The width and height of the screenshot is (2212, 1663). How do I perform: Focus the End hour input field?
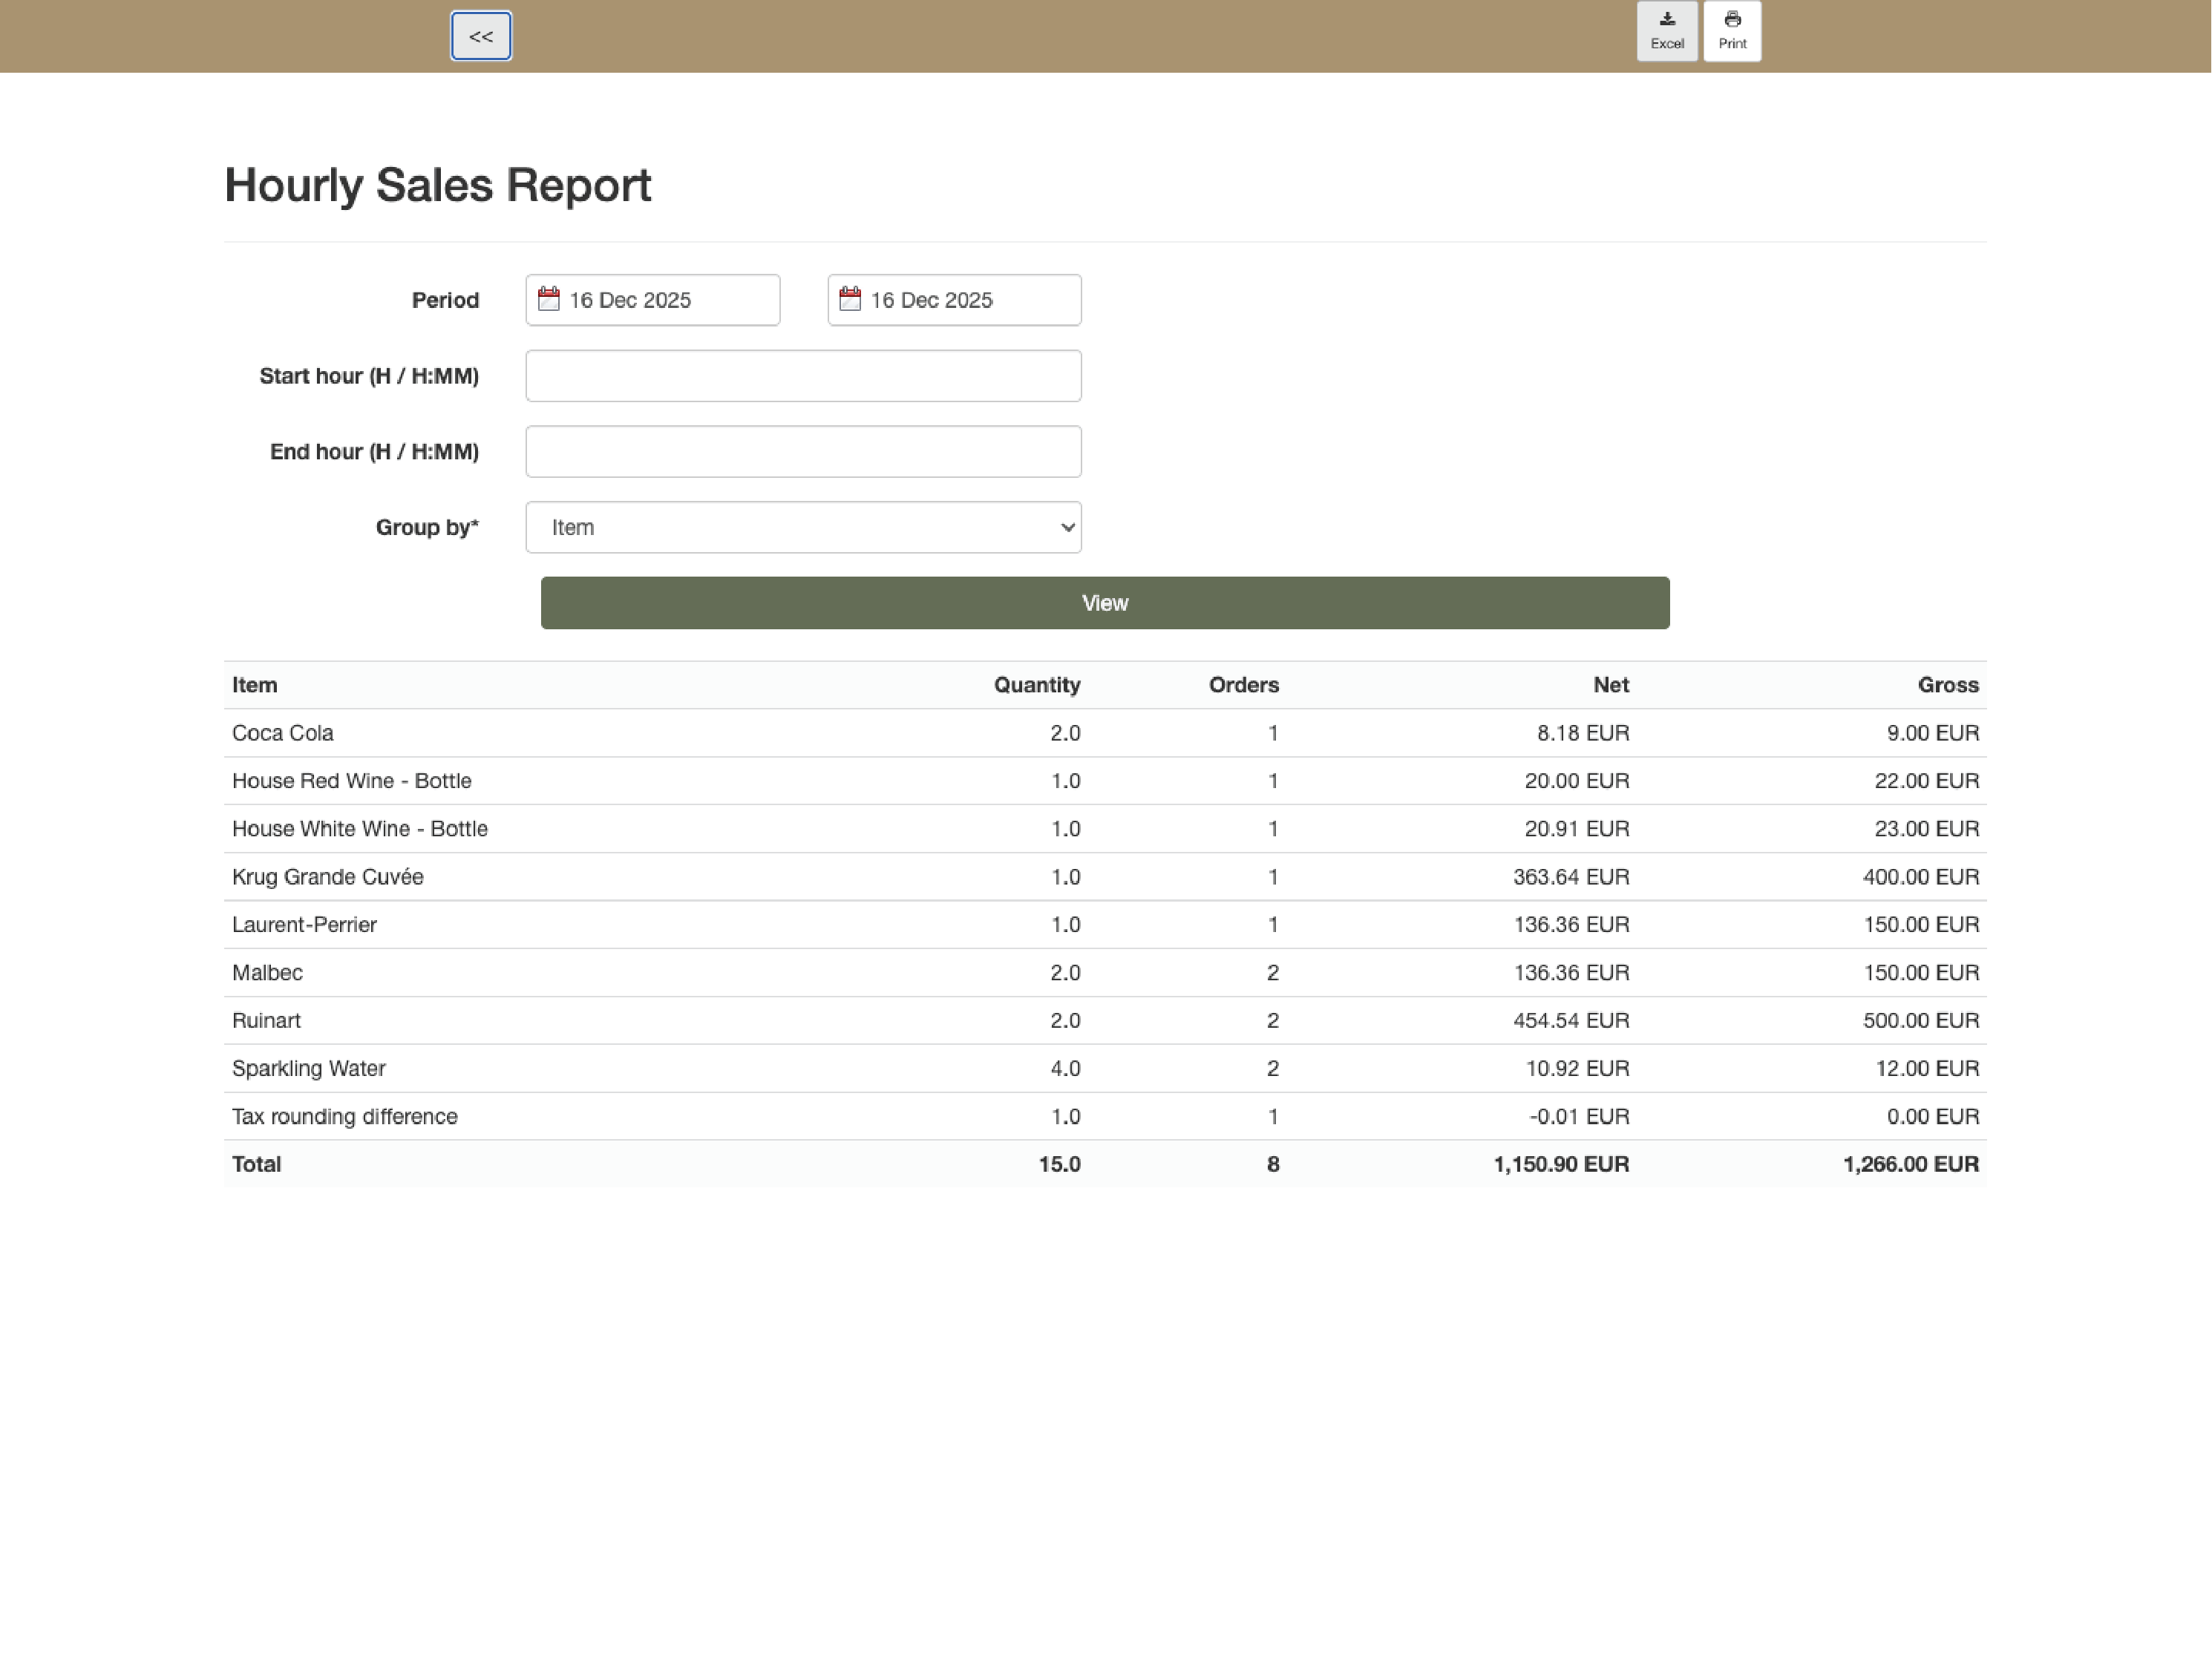(803, 452)
